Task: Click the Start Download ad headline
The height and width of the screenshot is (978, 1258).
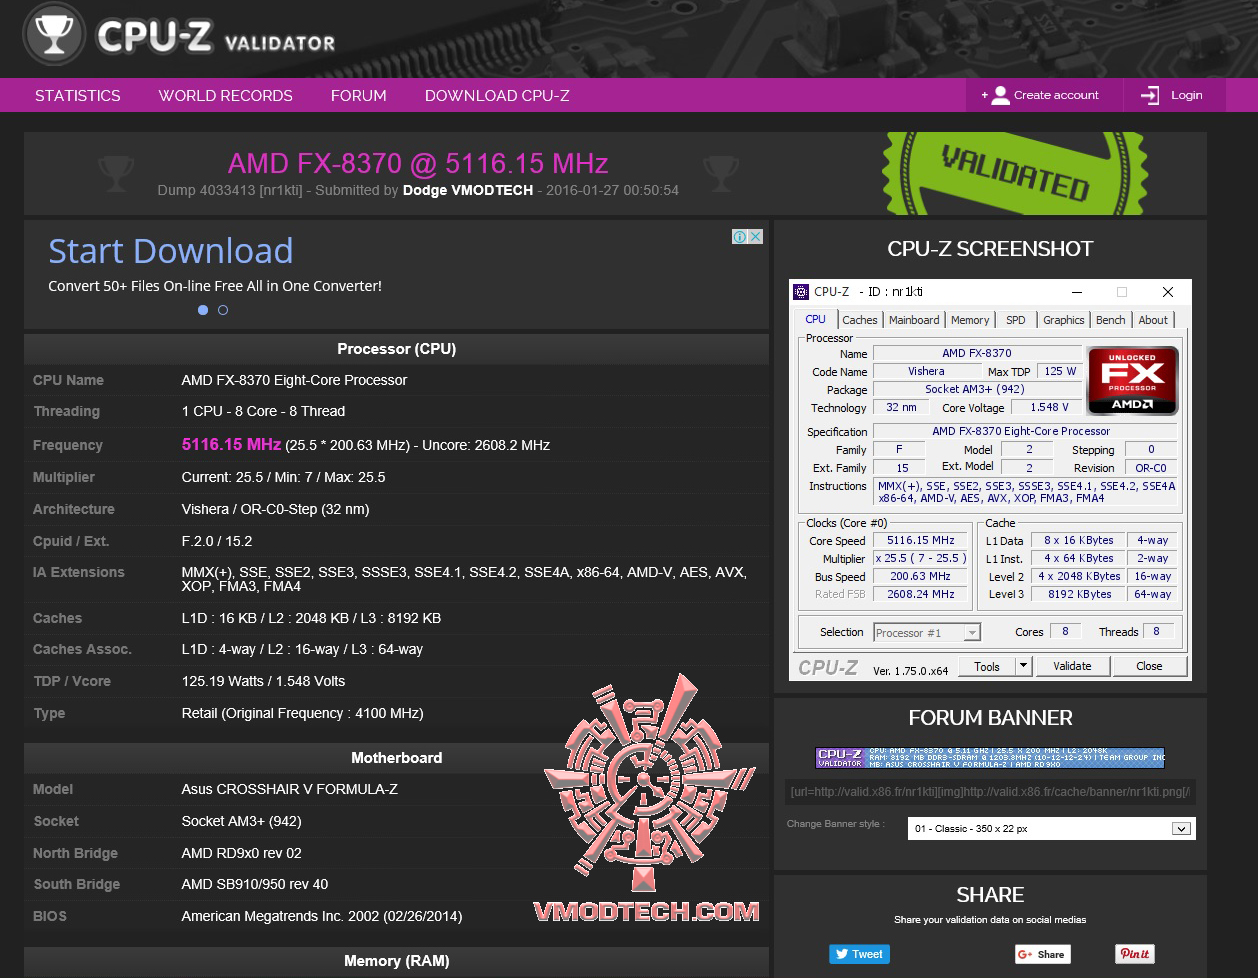Action: (171, 251)
